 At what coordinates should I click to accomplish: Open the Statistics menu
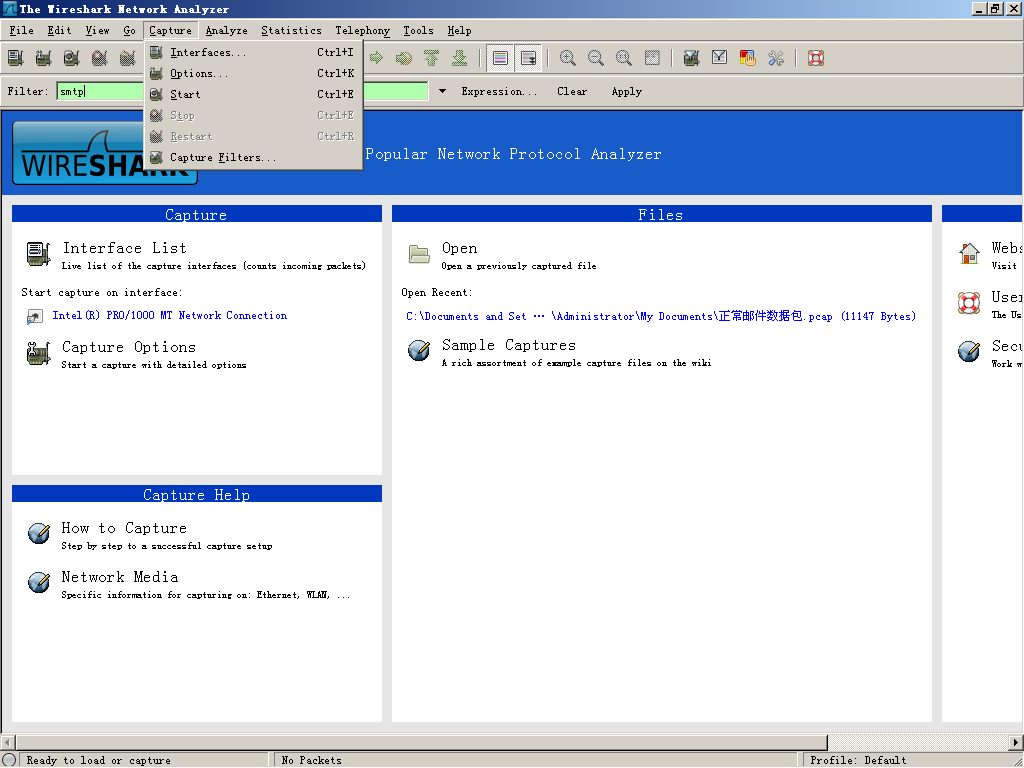coord(291,30)
